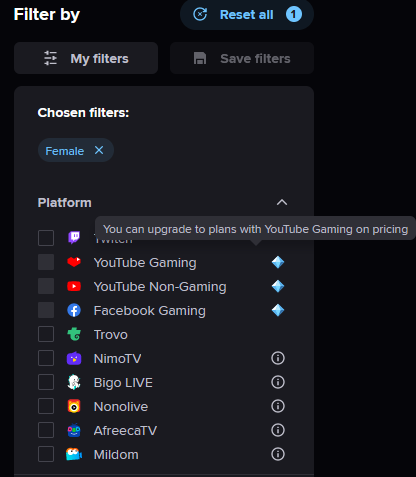Collapse the Platform section chevron
This screenshot has width=416, height=477.
(x=282, y=202)
